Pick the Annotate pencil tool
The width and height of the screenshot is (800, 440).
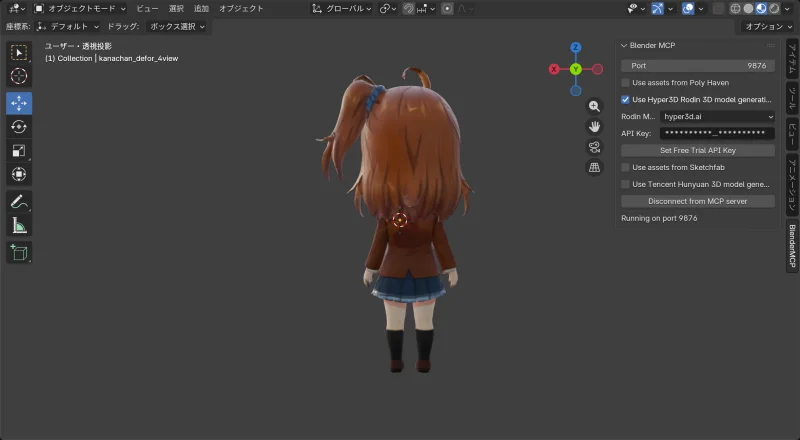pyautogui.click(x=19, y=201)
